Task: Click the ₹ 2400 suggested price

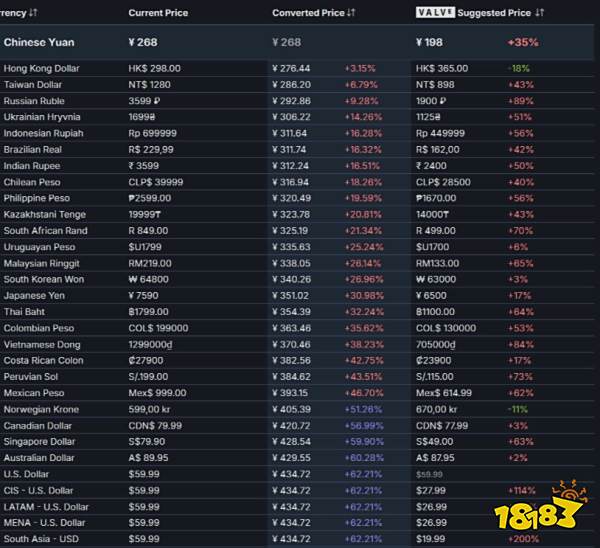Action: pos(431,166)
